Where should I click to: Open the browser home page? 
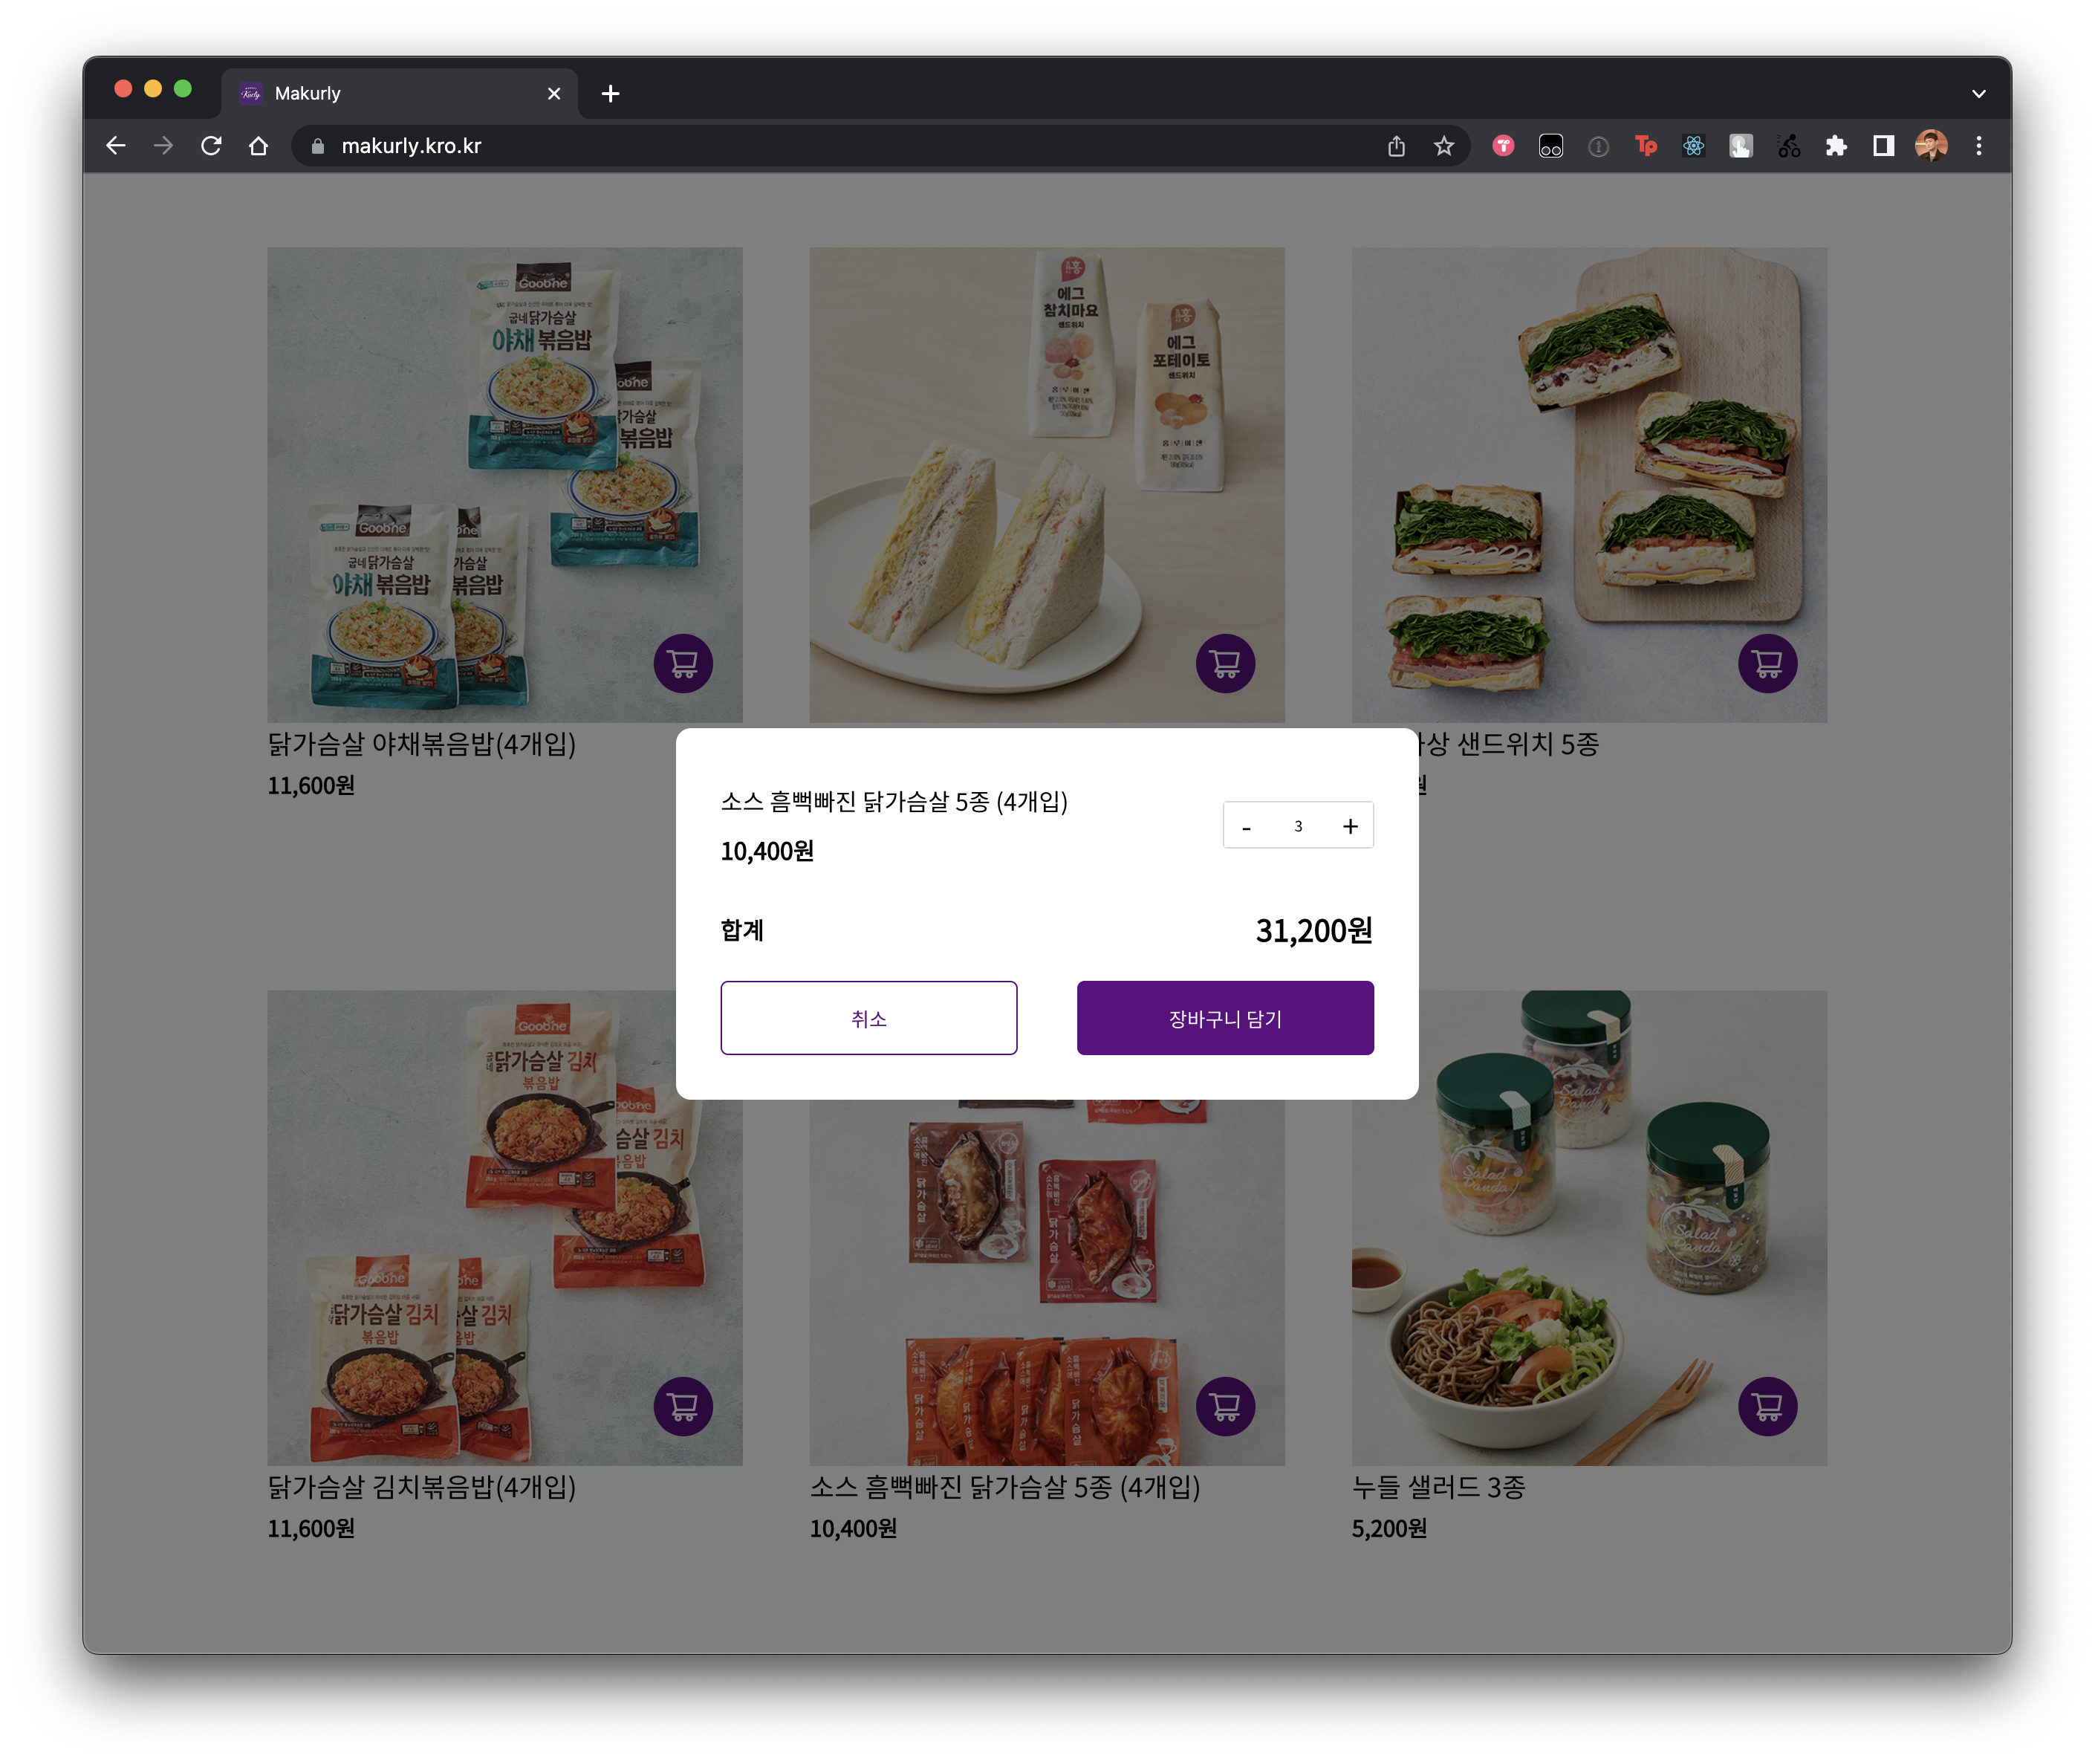(x=259, y=146)
